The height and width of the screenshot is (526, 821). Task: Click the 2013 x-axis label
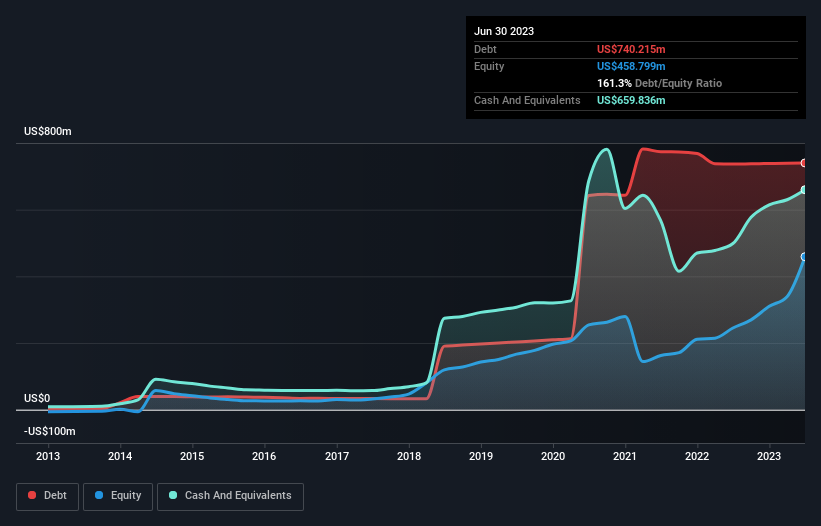[48, 456]
